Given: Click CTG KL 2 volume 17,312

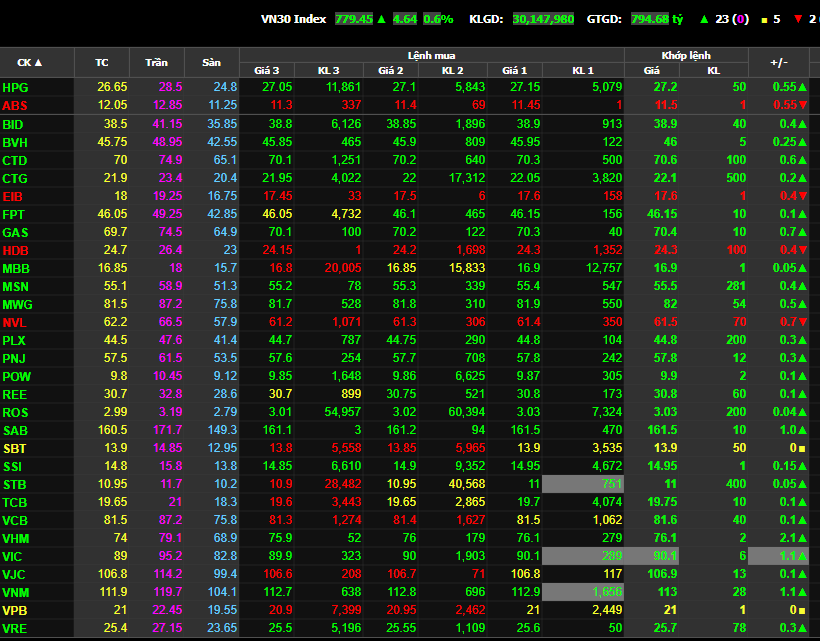Looking at the screenshot, I should [466, 178].
